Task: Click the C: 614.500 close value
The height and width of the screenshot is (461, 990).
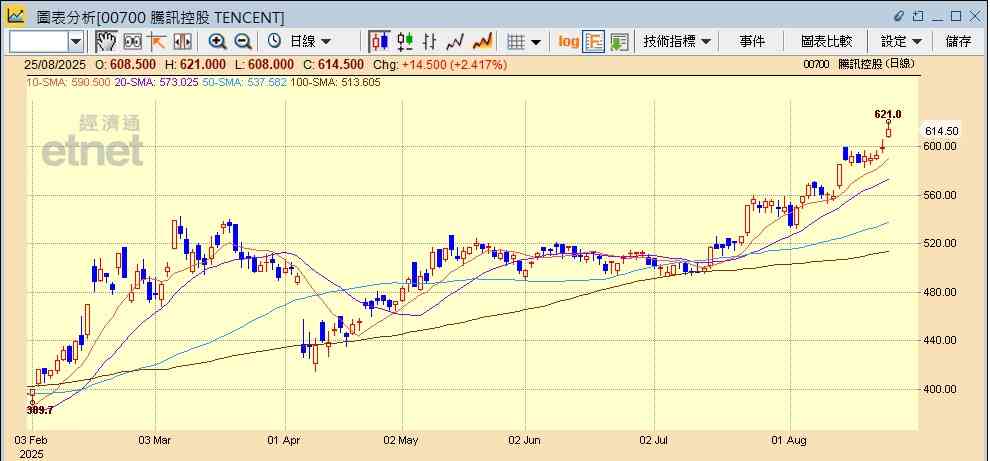Action: pos(334,64)
